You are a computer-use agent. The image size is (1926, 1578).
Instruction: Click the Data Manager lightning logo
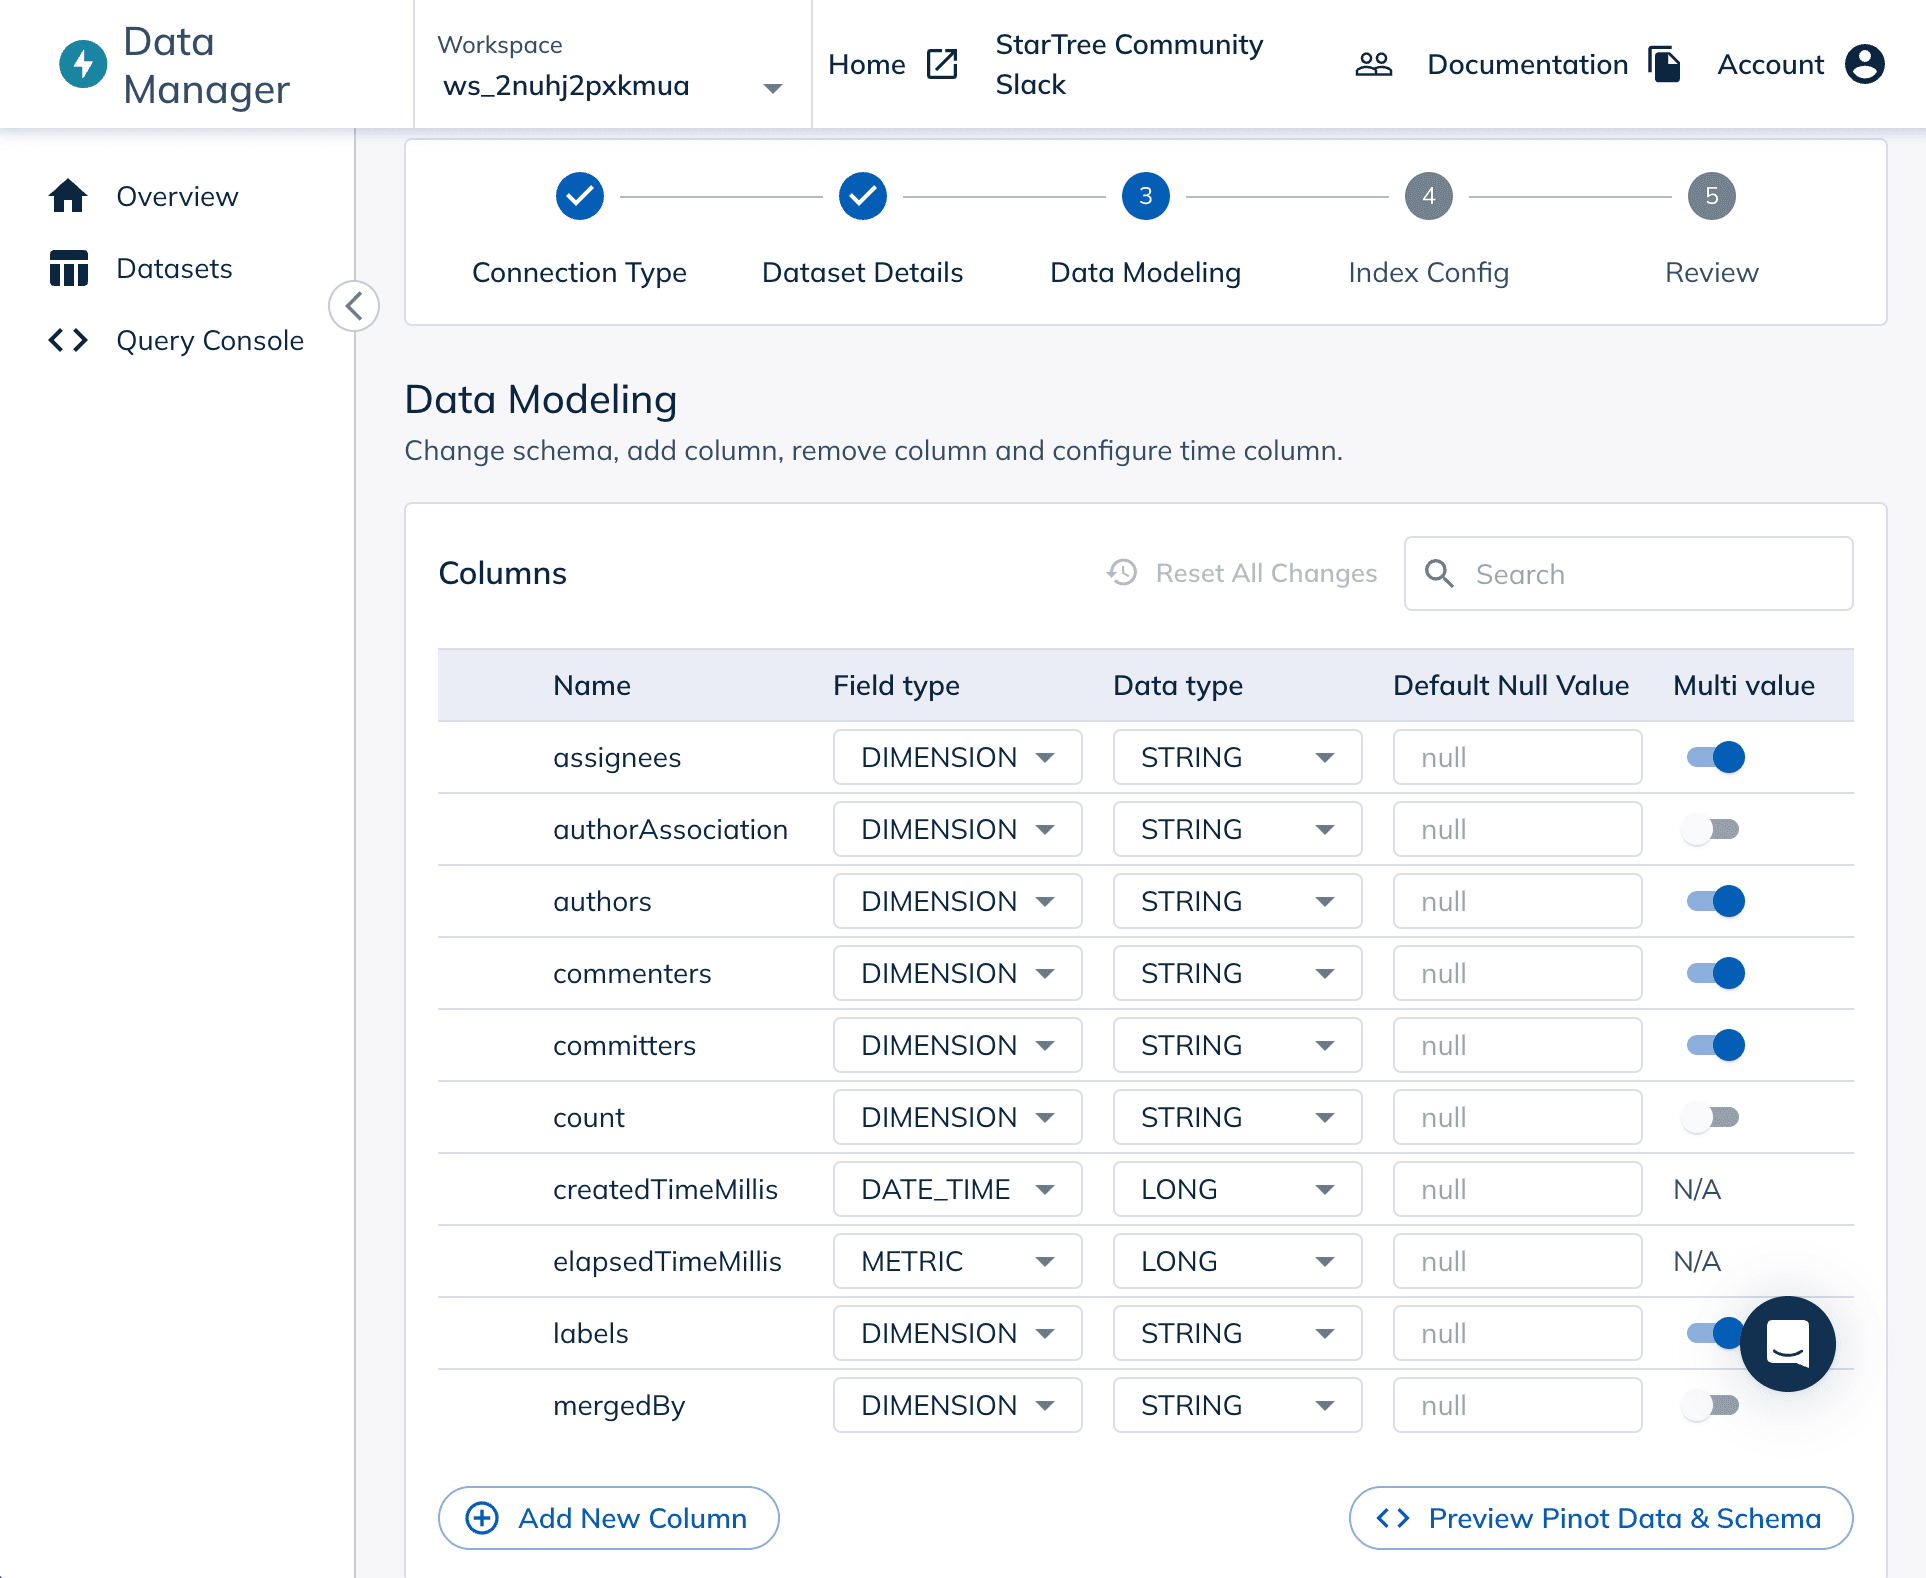pos(84,64)
